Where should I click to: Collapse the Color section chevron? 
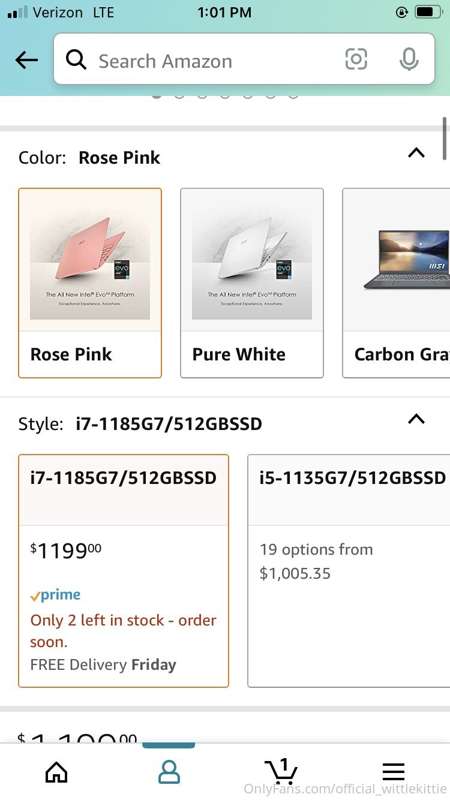[x=416, y=153]
